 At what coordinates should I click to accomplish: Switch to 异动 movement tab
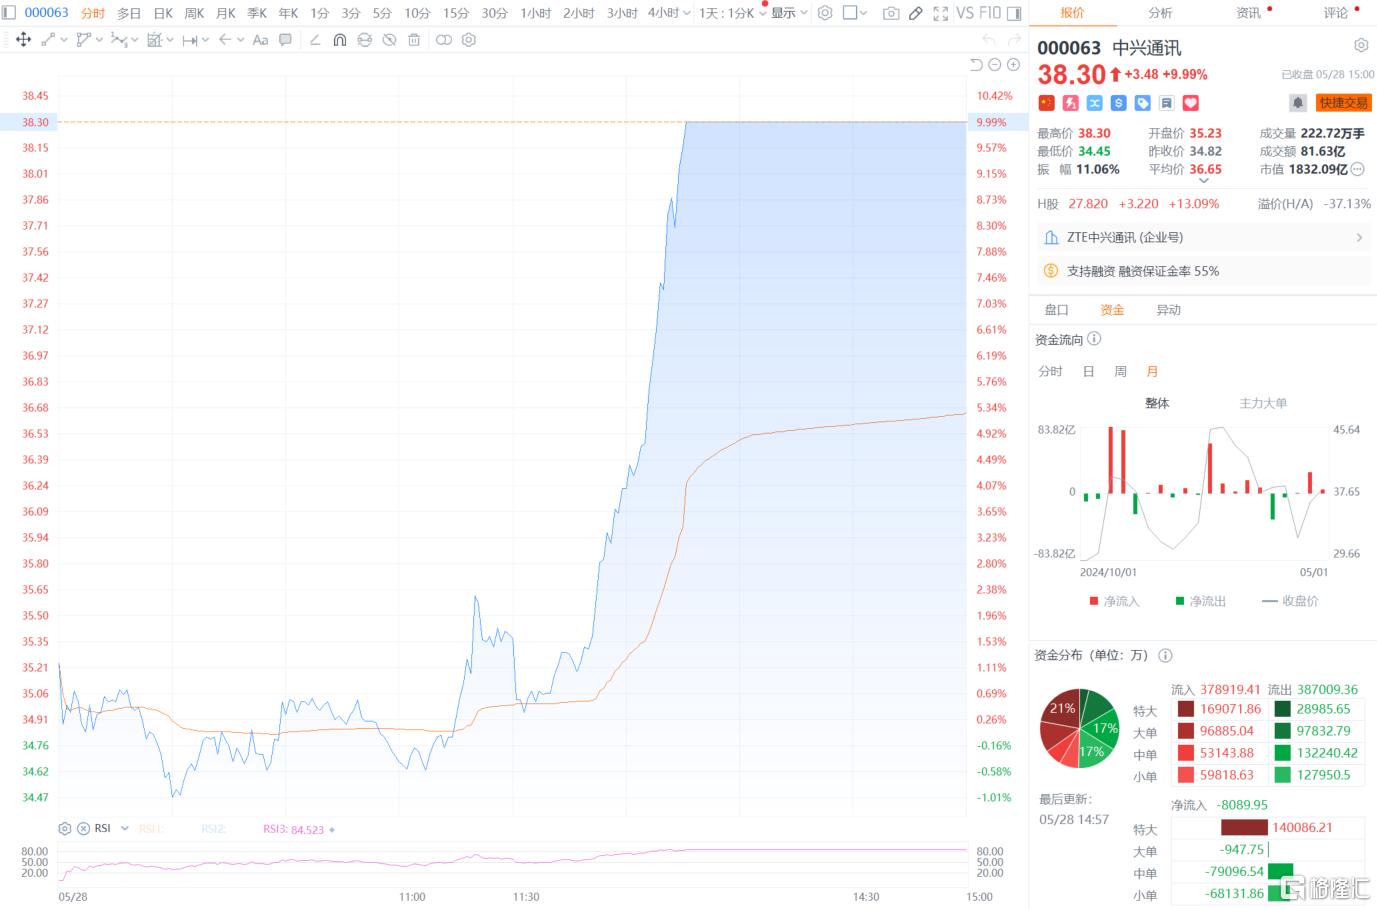pos(1169,310)
